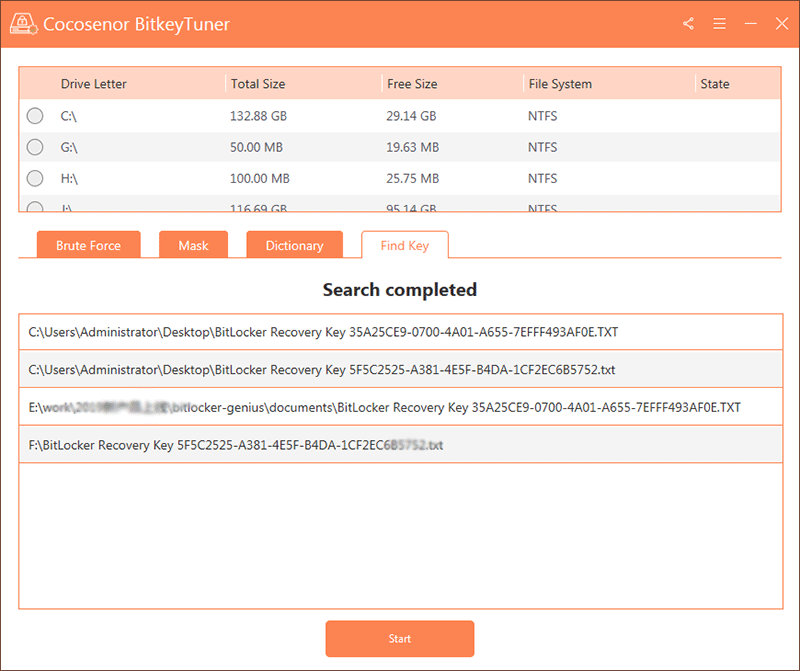The width and height of the screenshot is (800, 671).
Task: Click the 50.00 MB total size cell
Action: coord(256,147)
